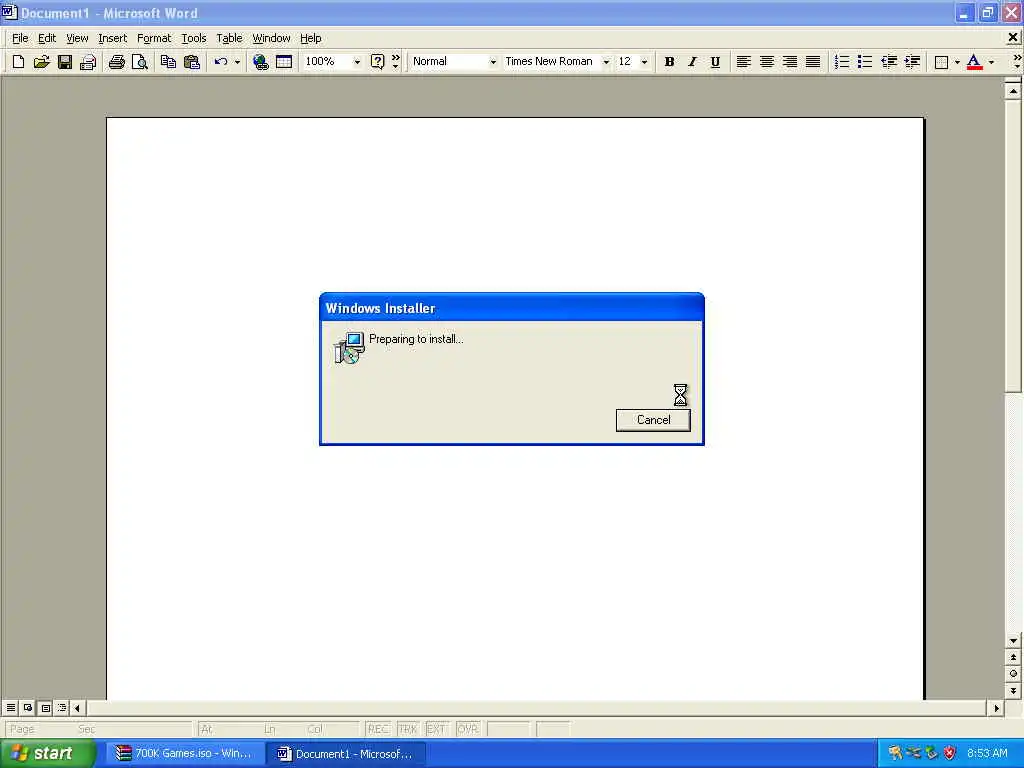
Task: Insert a table with toolbar icon
Action: pos(284,62)
